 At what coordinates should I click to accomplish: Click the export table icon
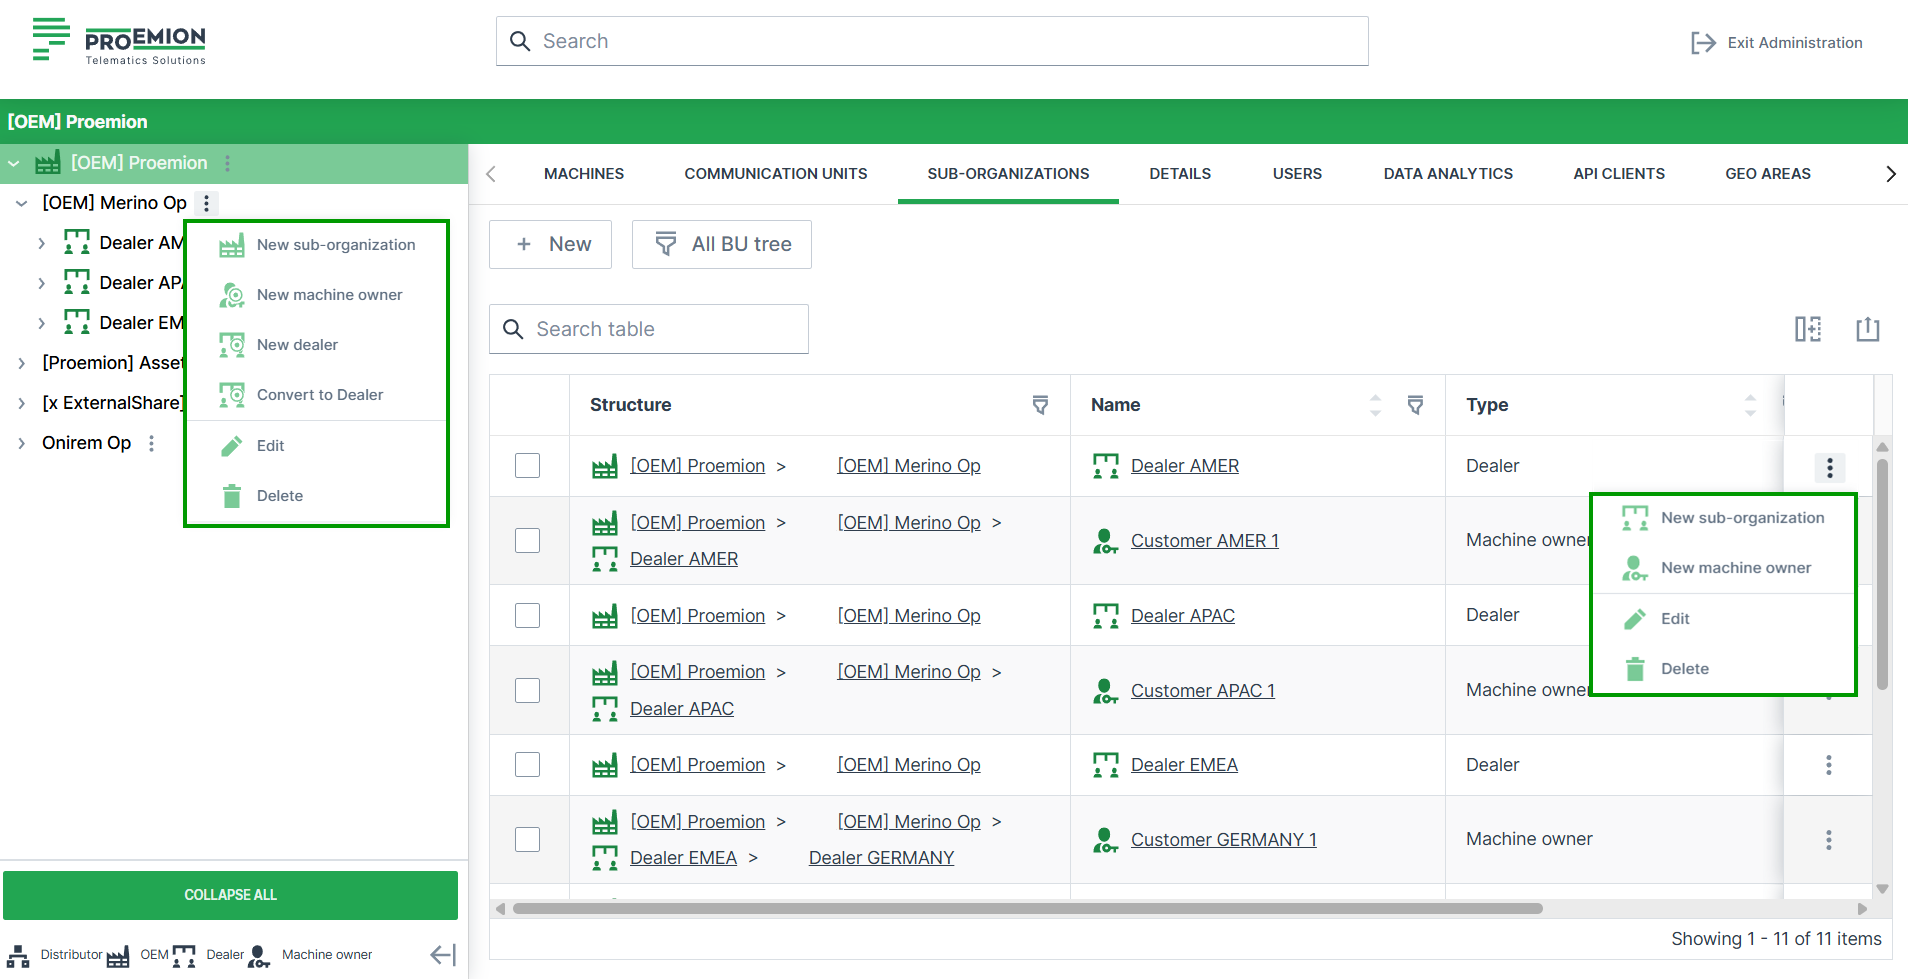click(1867, 329)
